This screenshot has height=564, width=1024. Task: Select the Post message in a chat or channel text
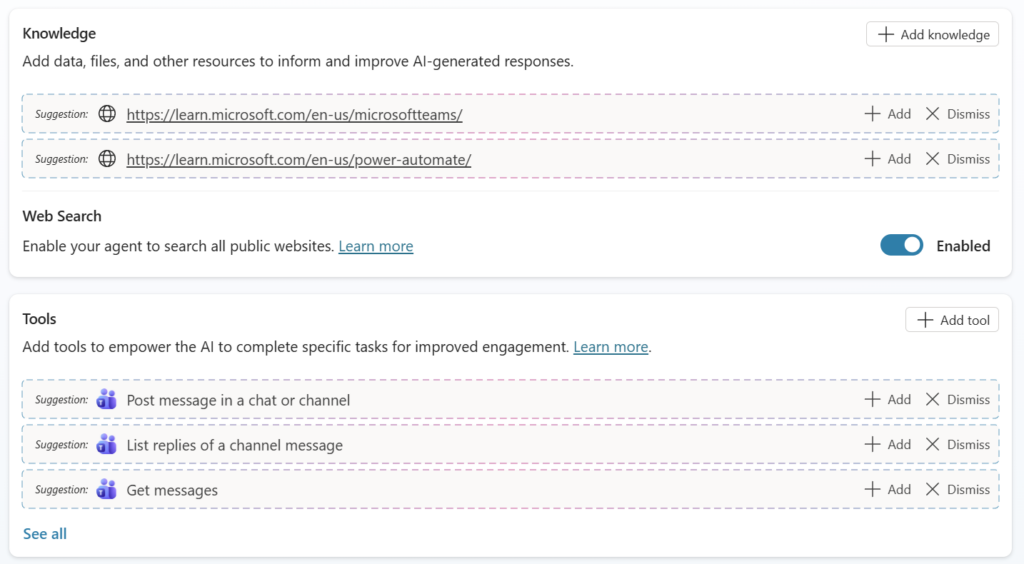[238, 400]
